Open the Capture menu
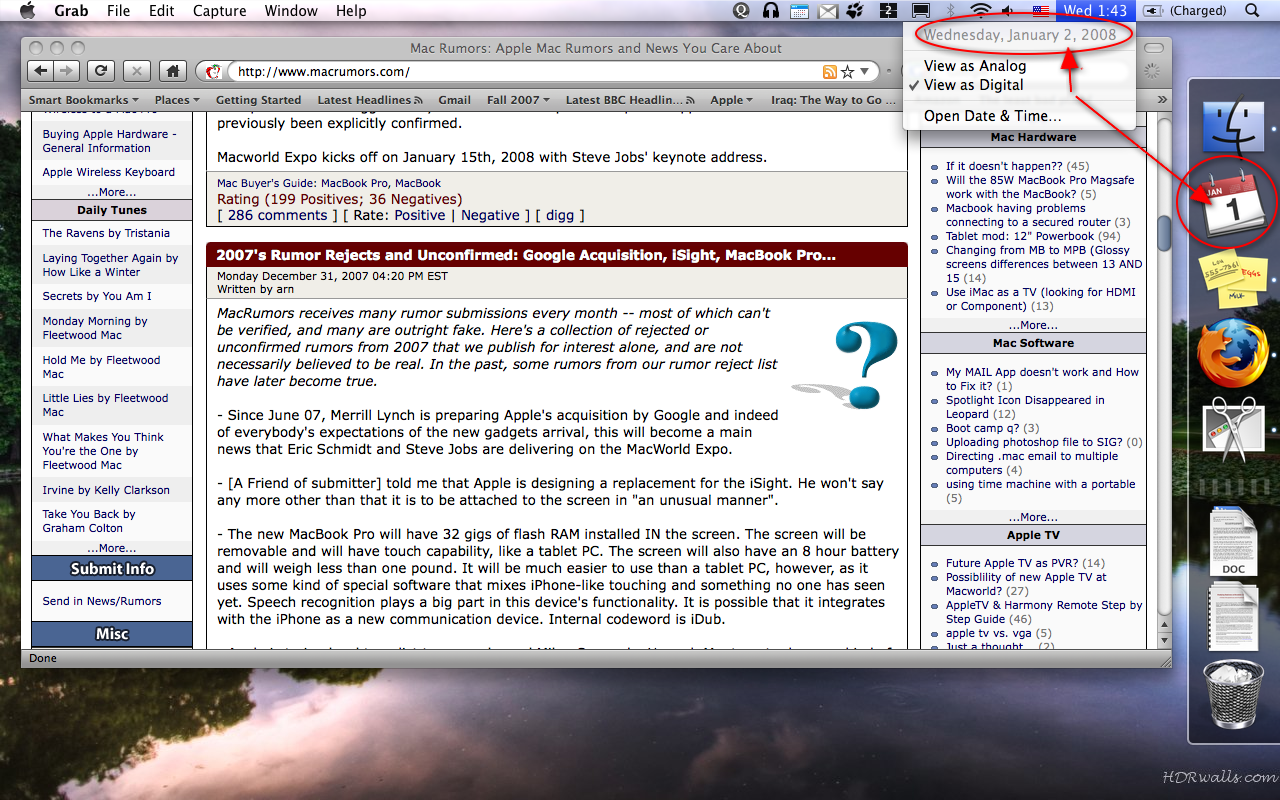 point(218,11)
